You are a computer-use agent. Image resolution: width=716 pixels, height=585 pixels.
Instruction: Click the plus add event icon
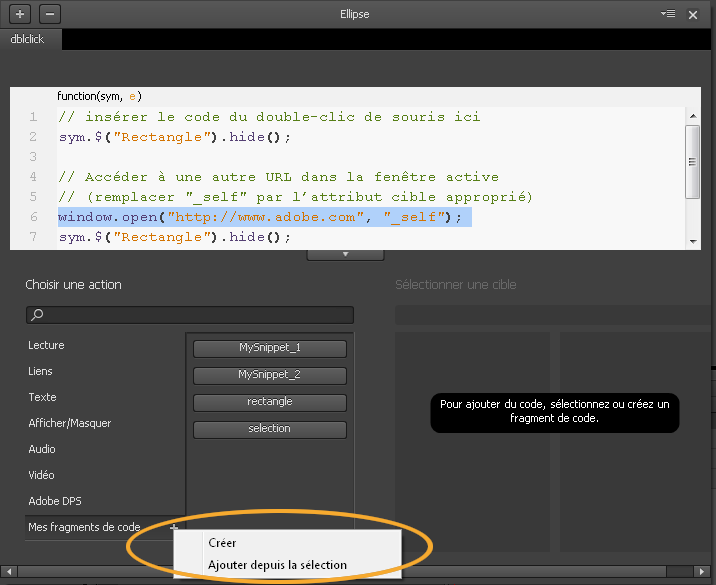point(20,14)
